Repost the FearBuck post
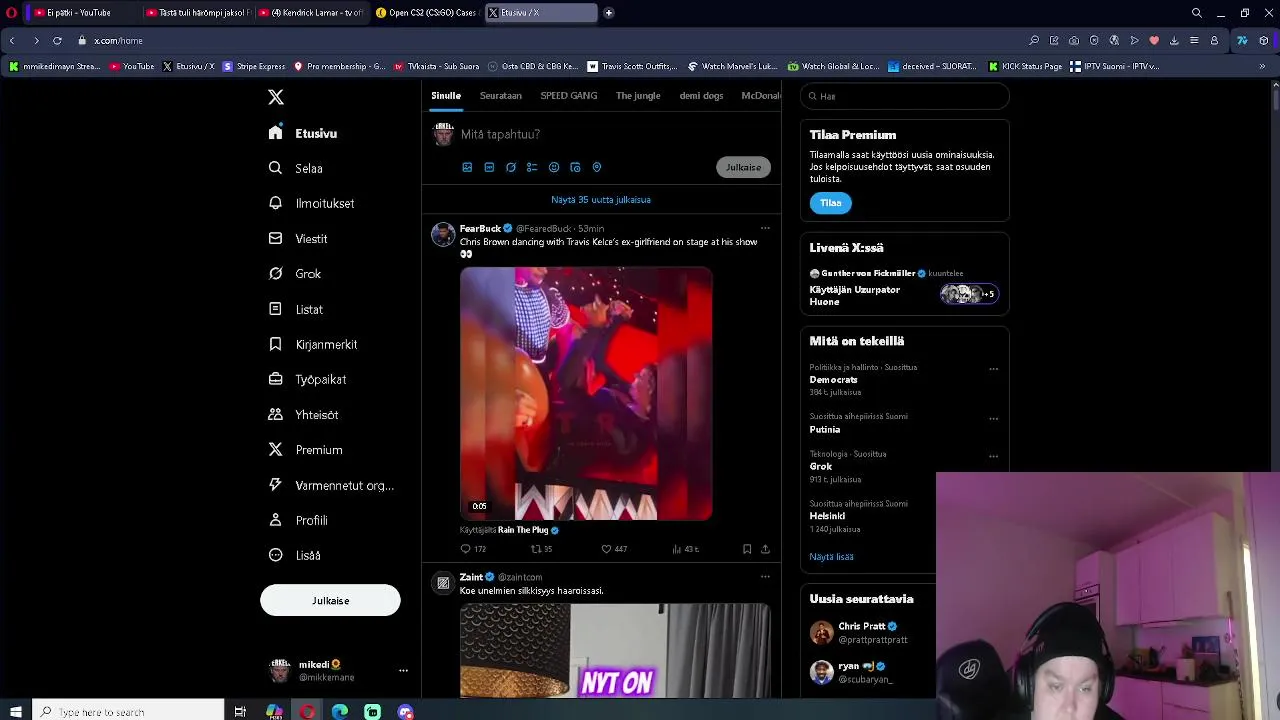The image size is (1280, 720). pos(535,549)
